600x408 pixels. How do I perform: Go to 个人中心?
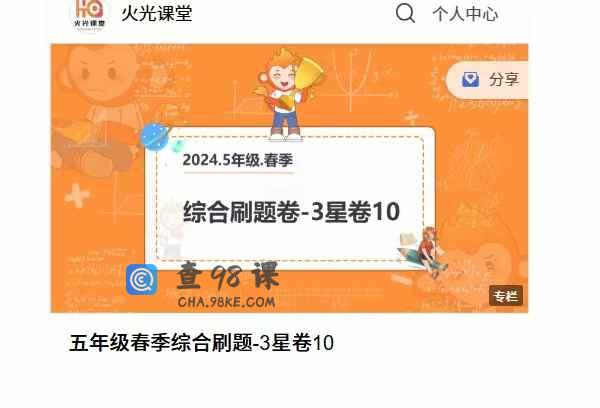point(465,14)
